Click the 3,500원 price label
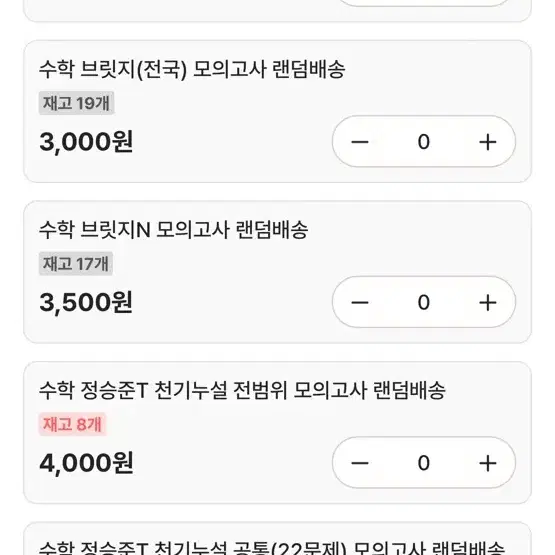 pos(86,303)
